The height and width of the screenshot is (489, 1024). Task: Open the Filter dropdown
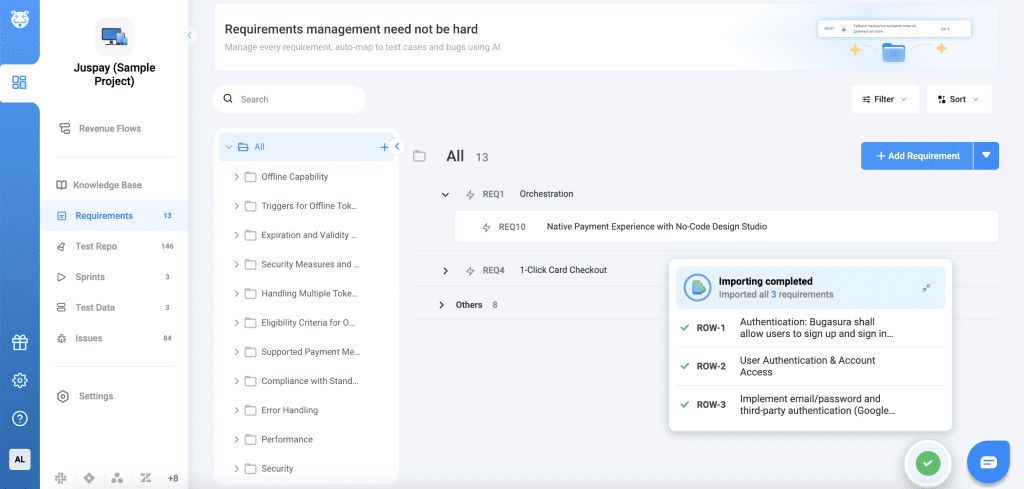[884, 99]
